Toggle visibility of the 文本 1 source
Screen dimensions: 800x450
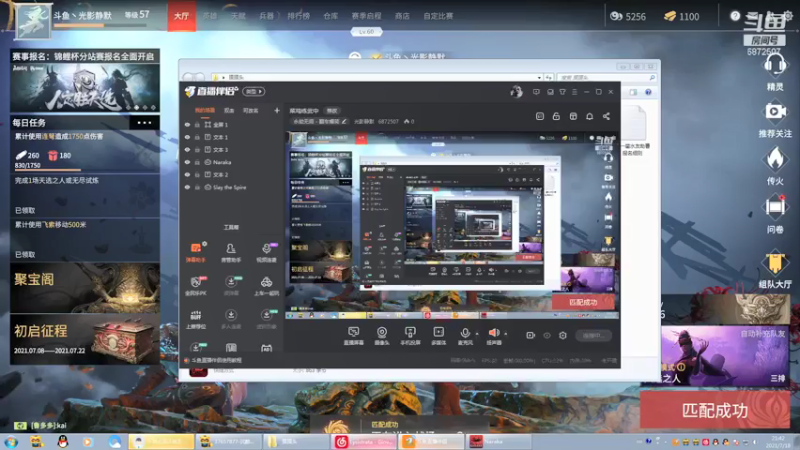click(187, 137)
